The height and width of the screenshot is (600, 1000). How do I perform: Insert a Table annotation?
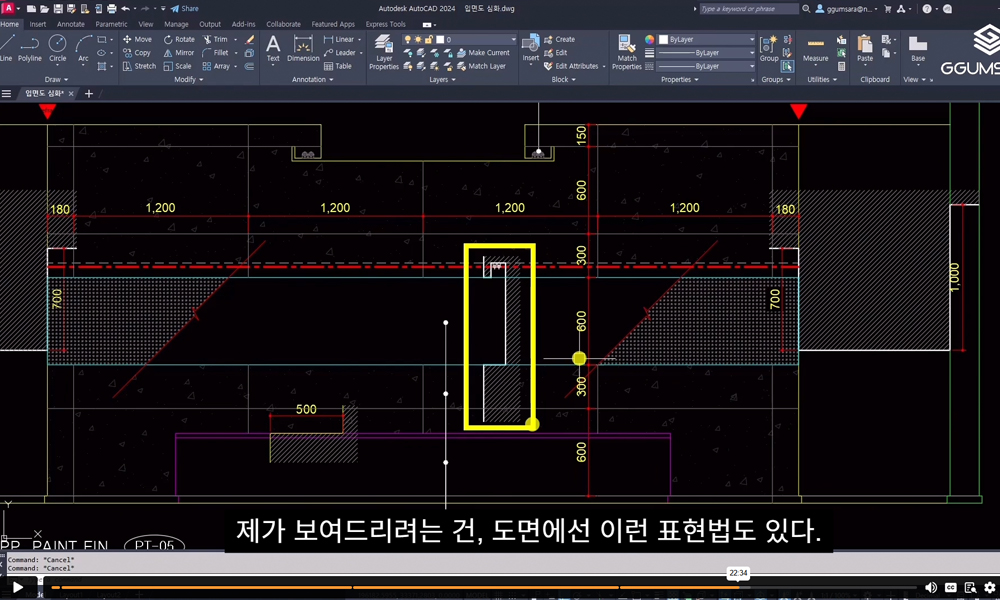337,66
